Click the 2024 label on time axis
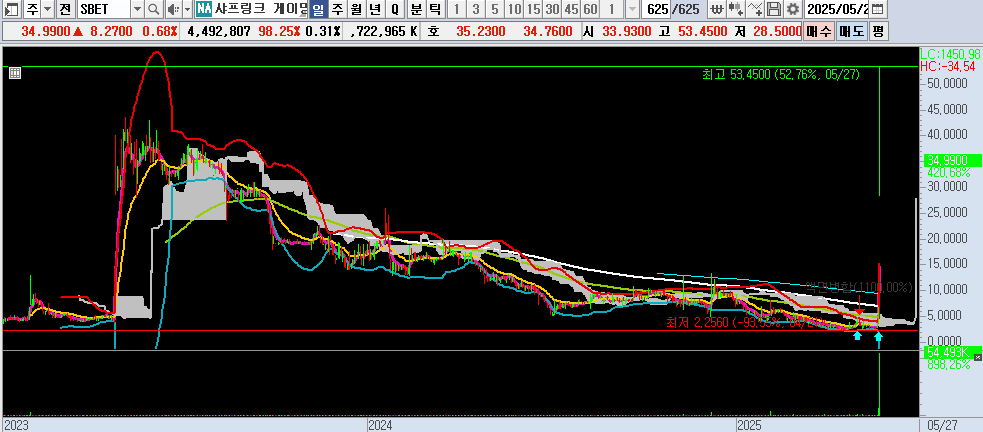Screen dimensions: 983x432 tap(381, 425)
